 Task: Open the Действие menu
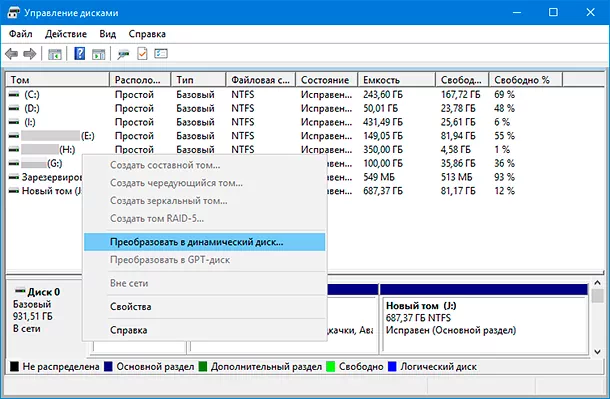click(x=66, y=34)
